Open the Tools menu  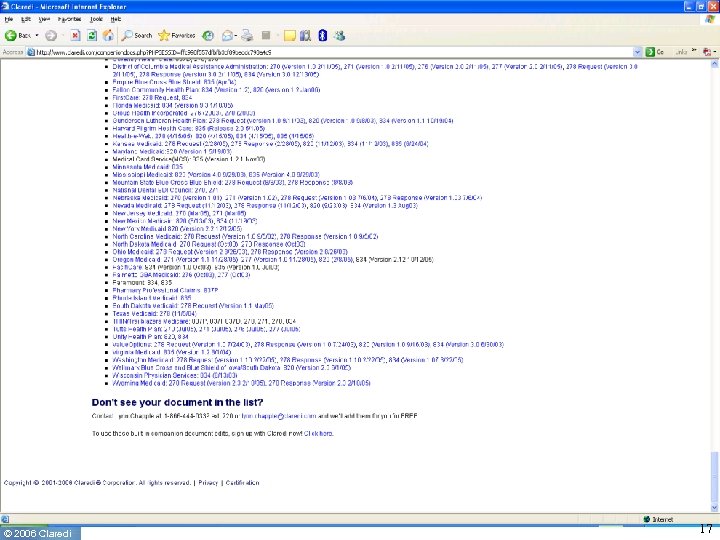[x=96, y=19]
